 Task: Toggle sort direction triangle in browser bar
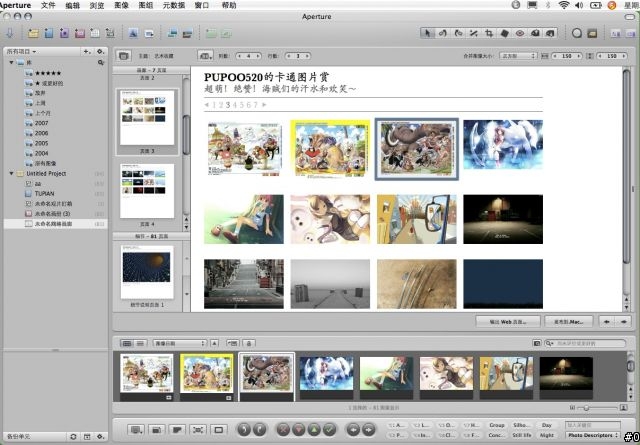tap(215, 344)
